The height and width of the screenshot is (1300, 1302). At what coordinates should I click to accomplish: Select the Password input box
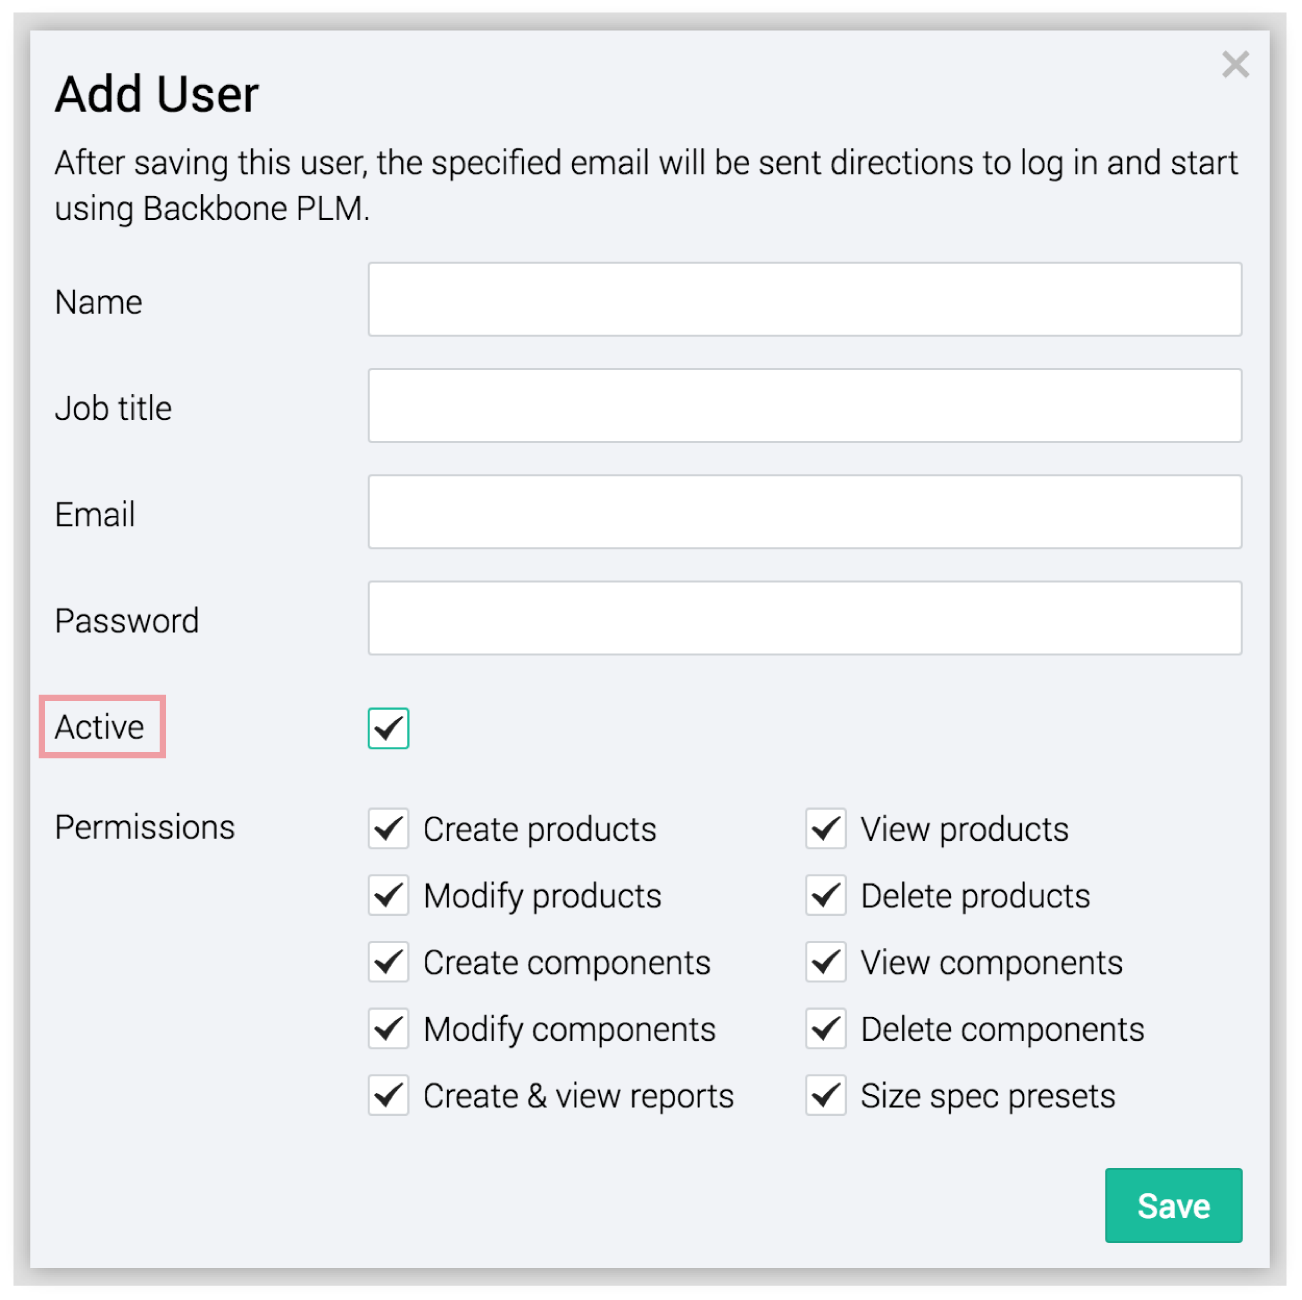804,618
